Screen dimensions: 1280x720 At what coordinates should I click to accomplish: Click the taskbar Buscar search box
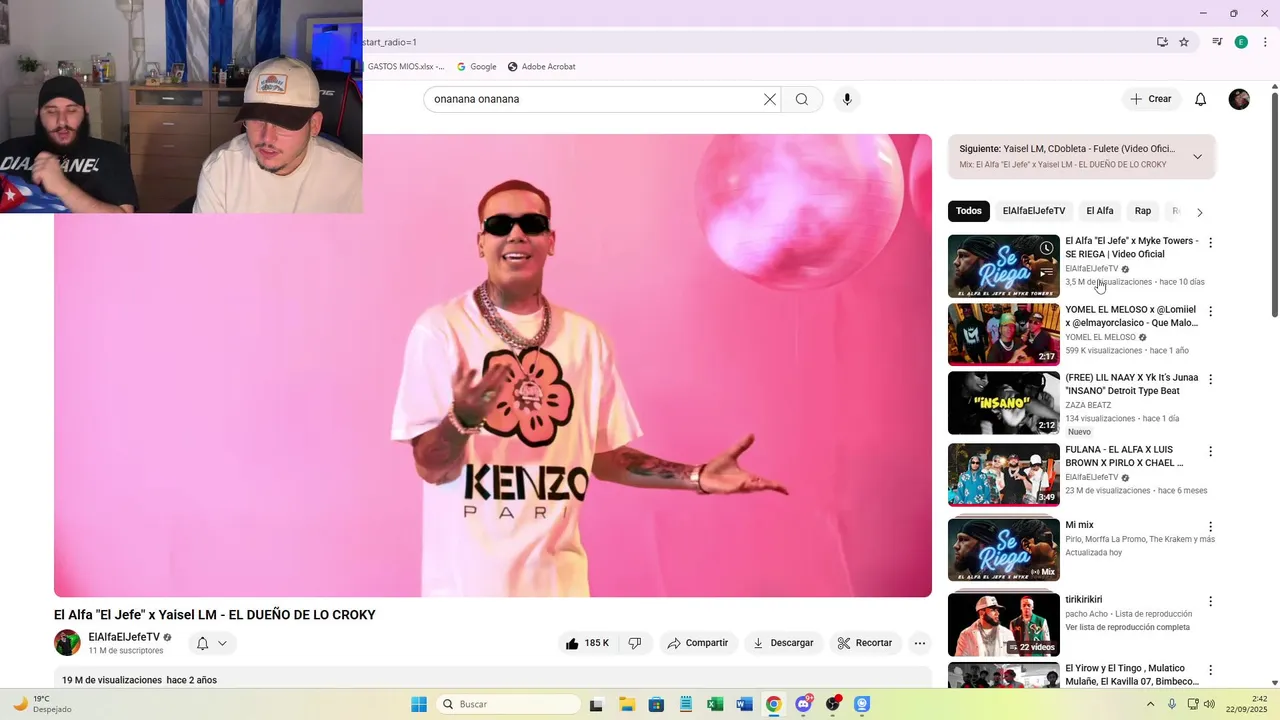coord(507,704)
